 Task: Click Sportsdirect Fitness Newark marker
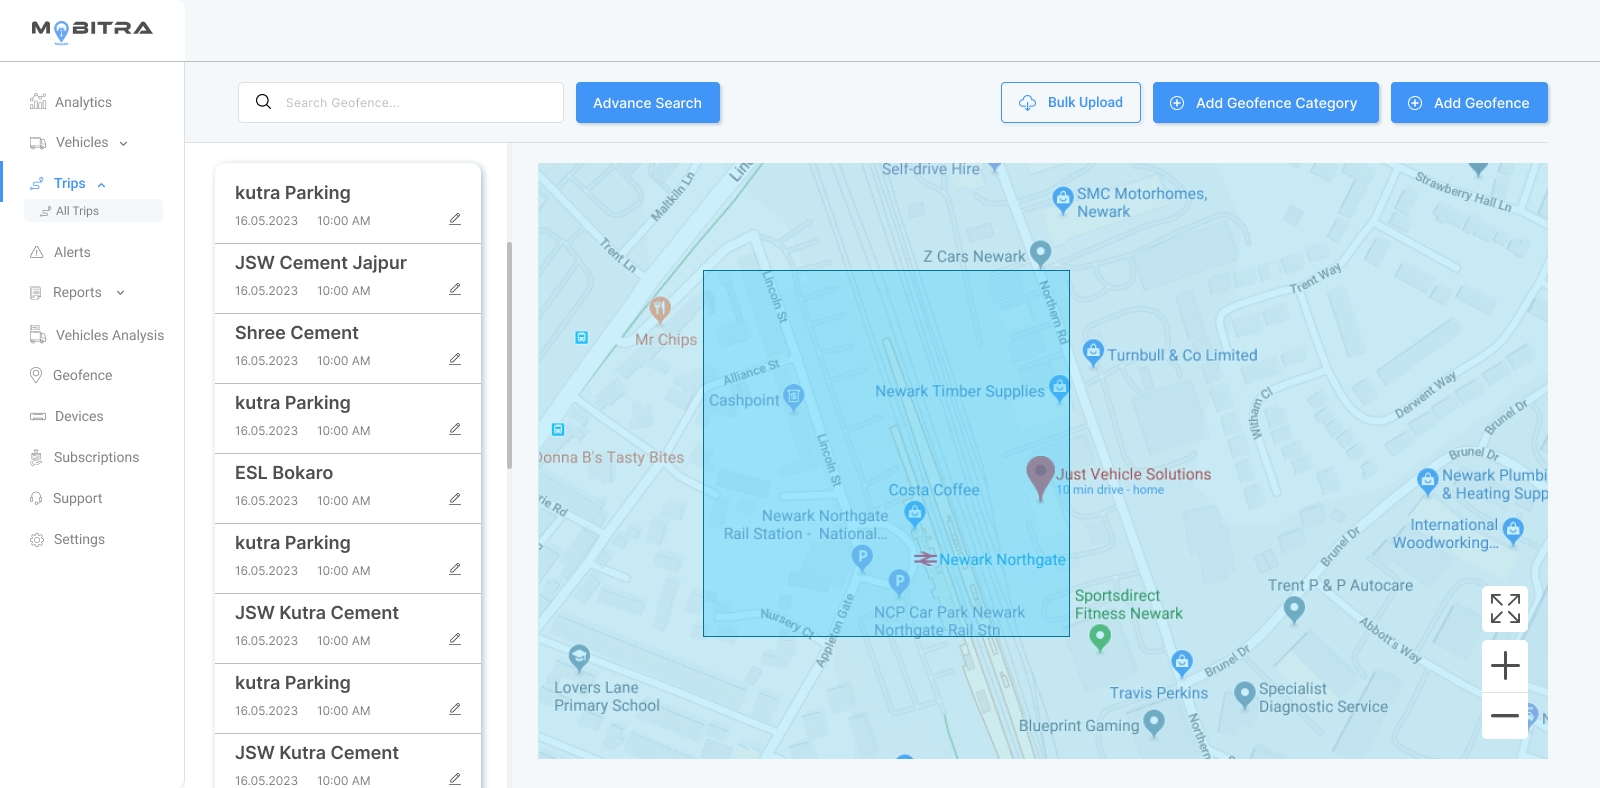1100,637
